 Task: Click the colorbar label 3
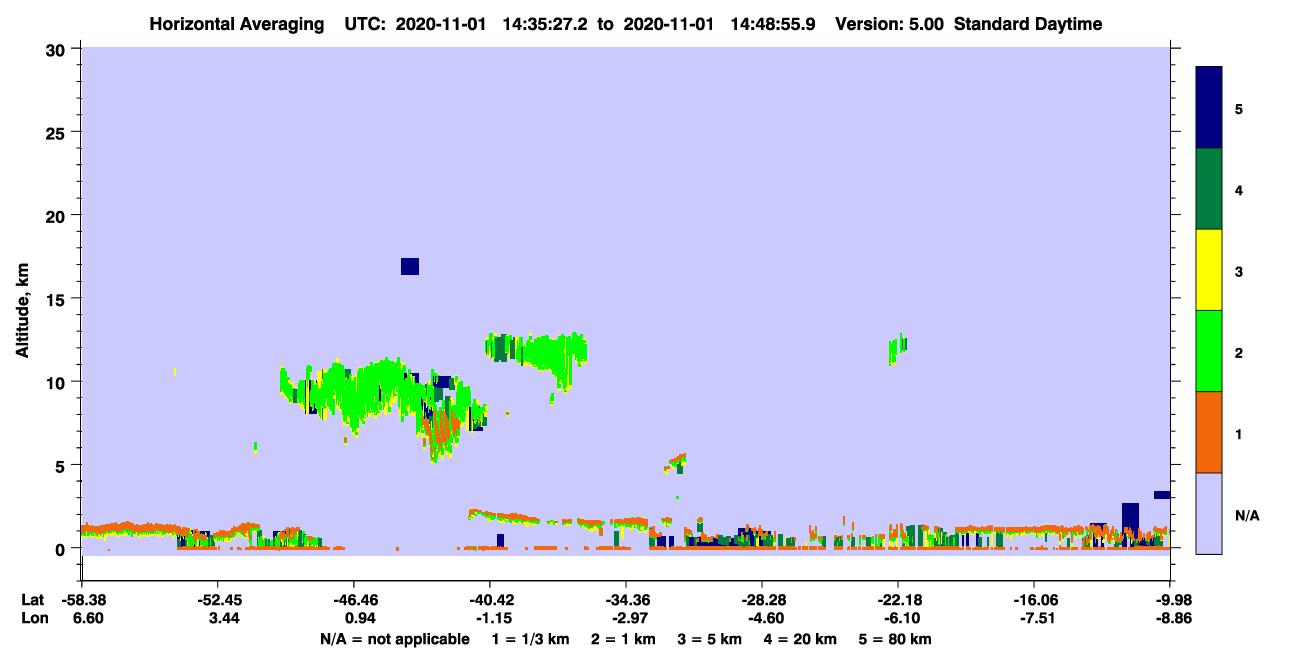1239,270
